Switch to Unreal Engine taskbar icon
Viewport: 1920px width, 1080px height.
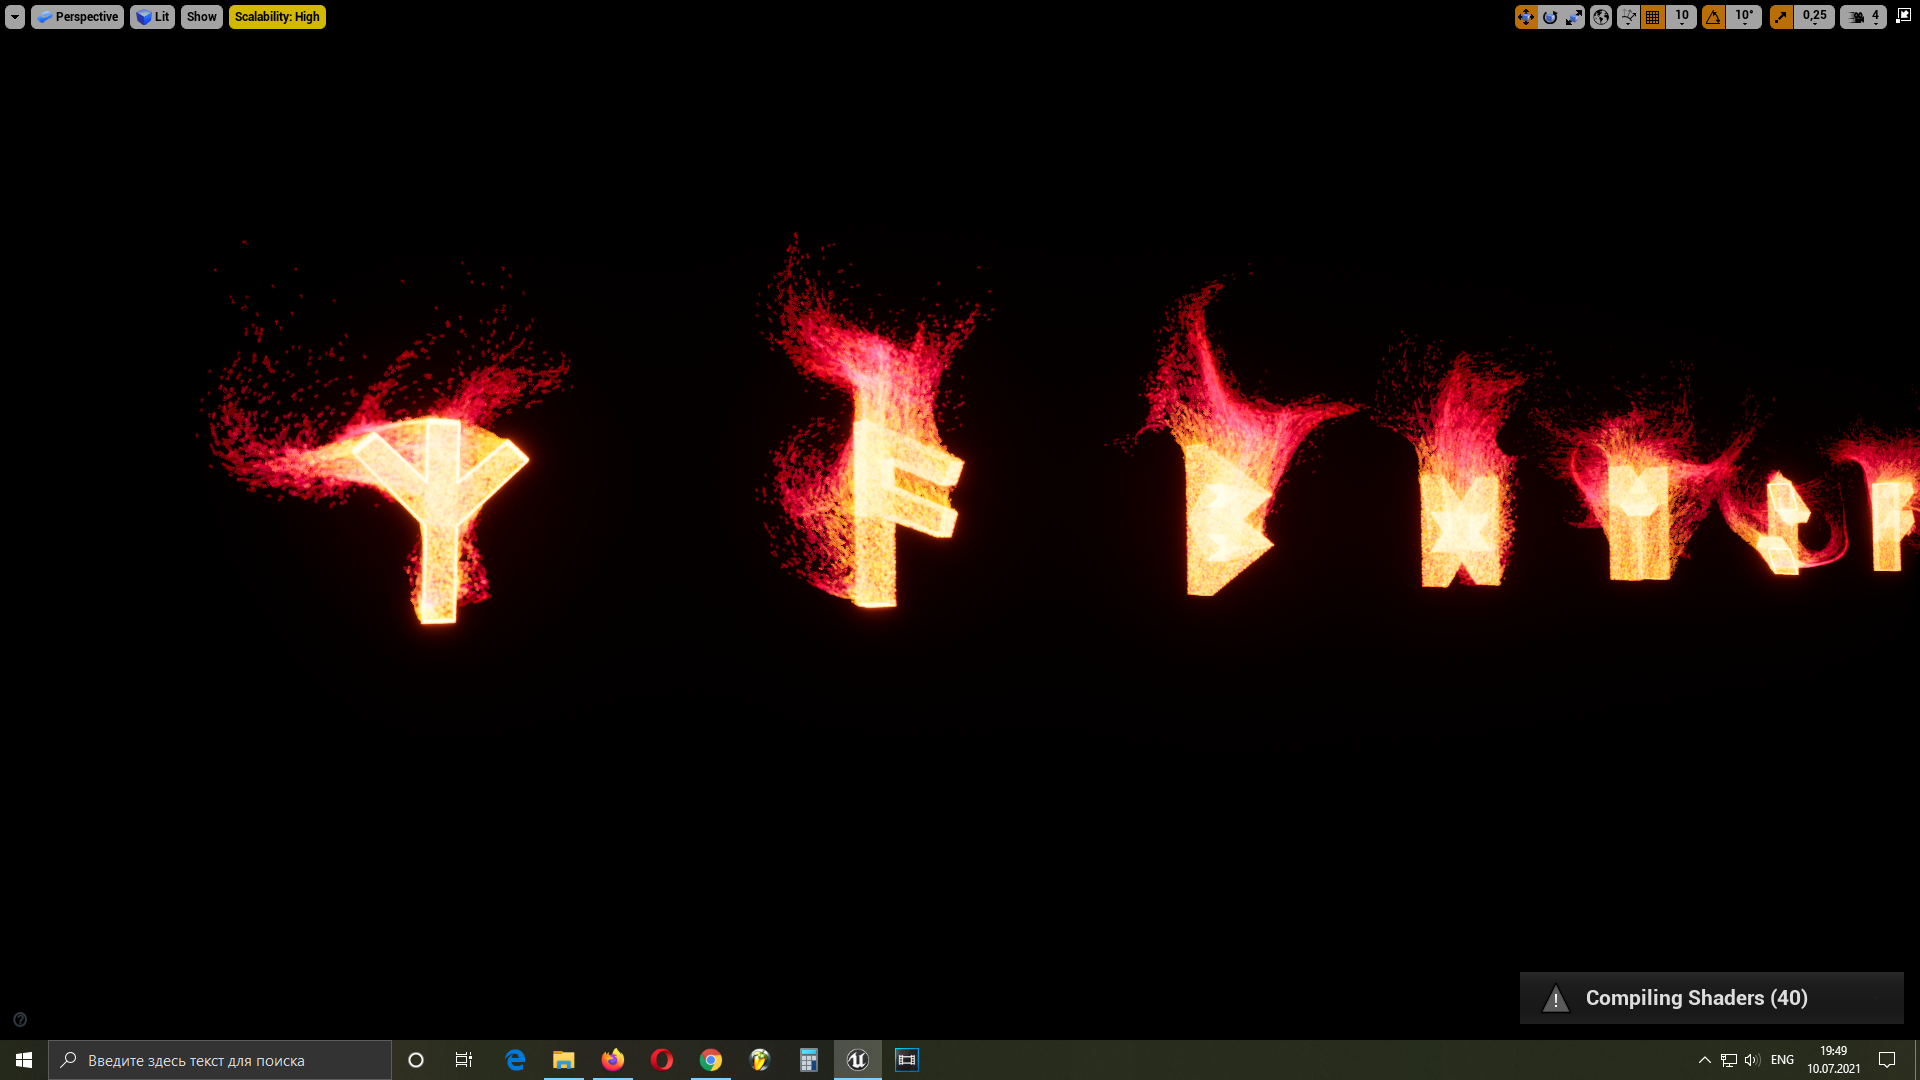coord(858,1060)
